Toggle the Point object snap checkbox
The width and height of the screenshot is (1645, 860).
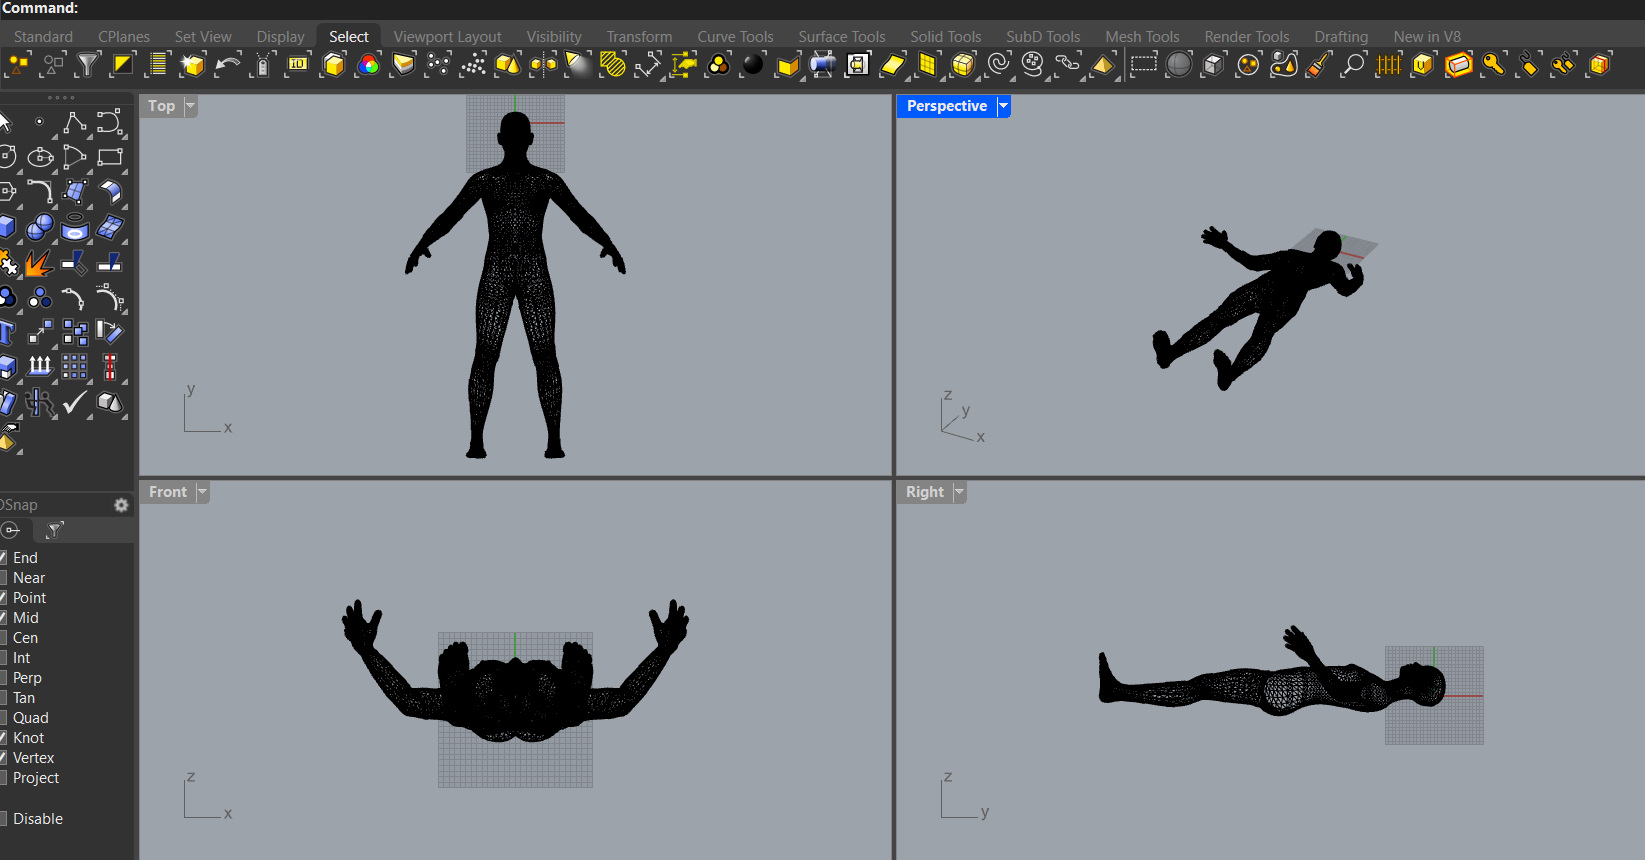3,597
